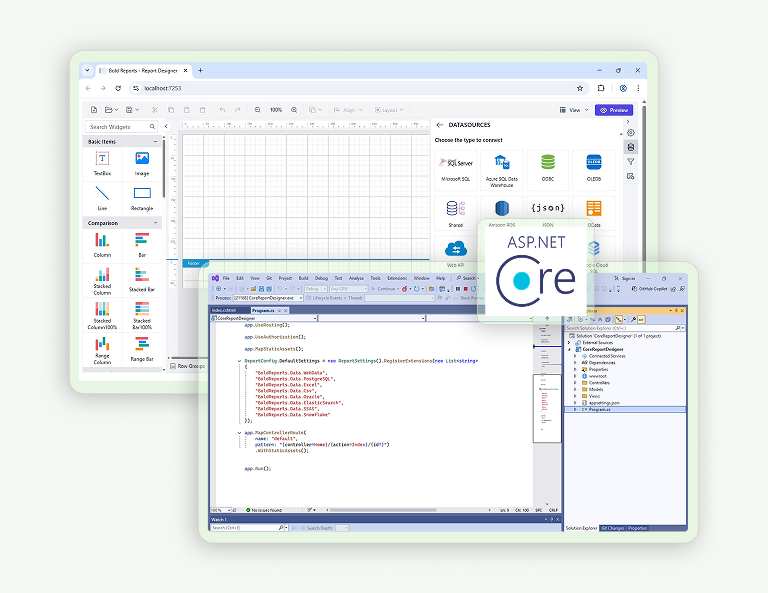Open the properties gear in side rail
The height and width of the screenshot is (593, 768).
coord(631,133)
